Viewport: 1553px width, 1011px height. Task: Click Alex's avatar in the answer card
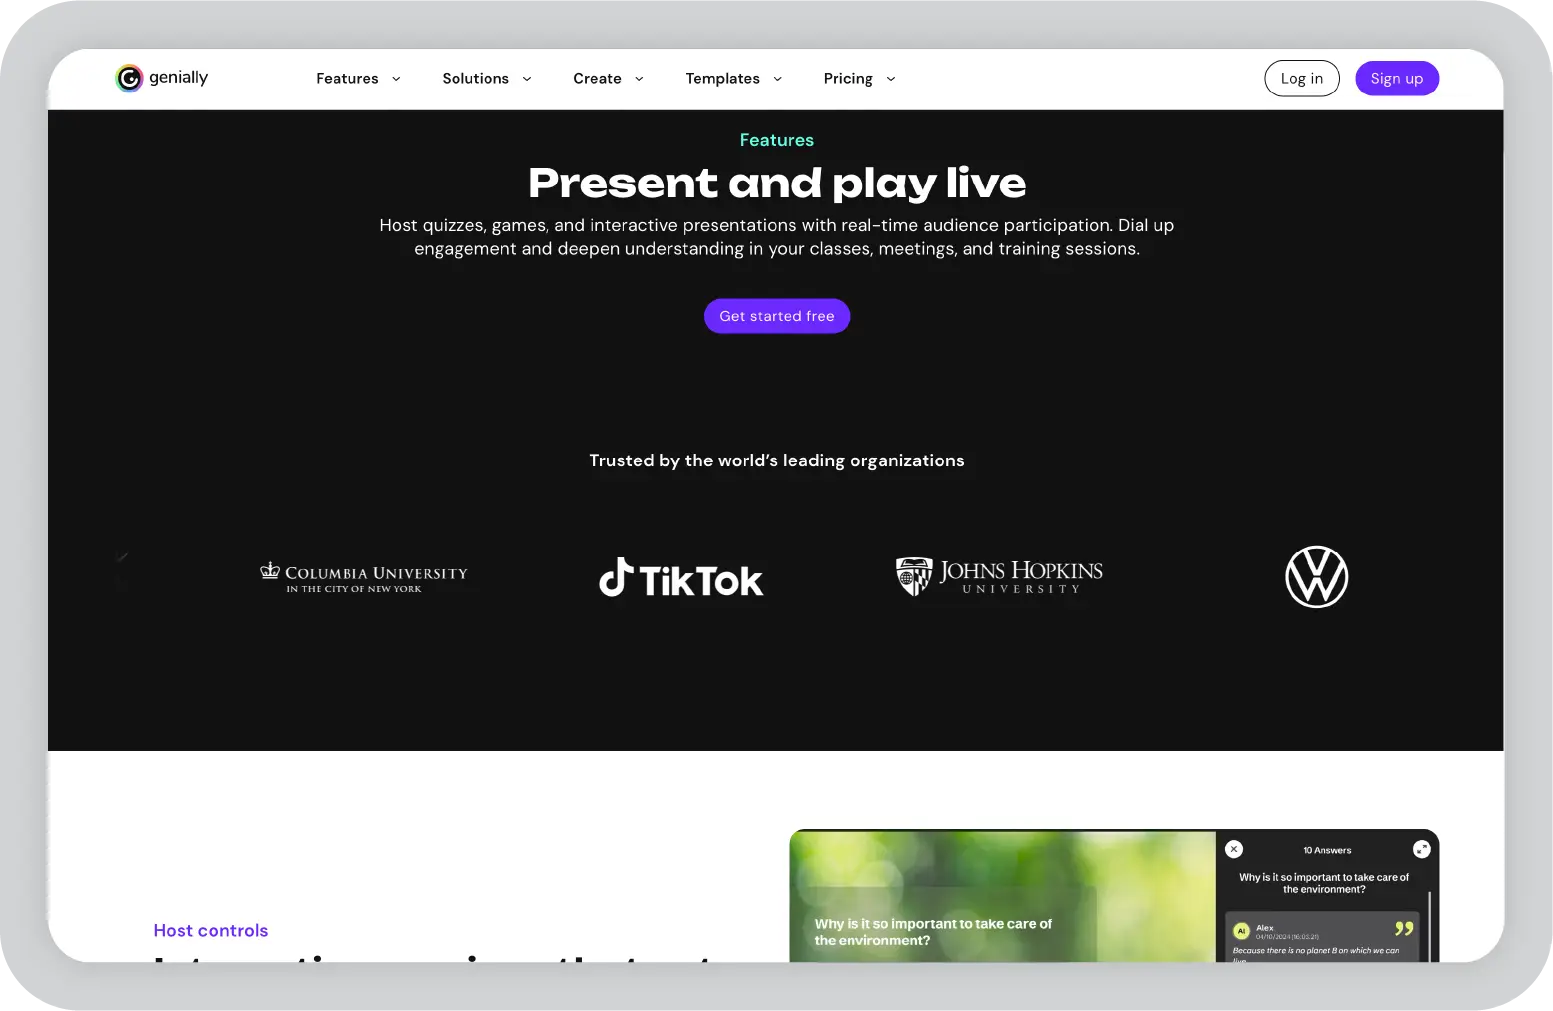tap(1242, 931)
